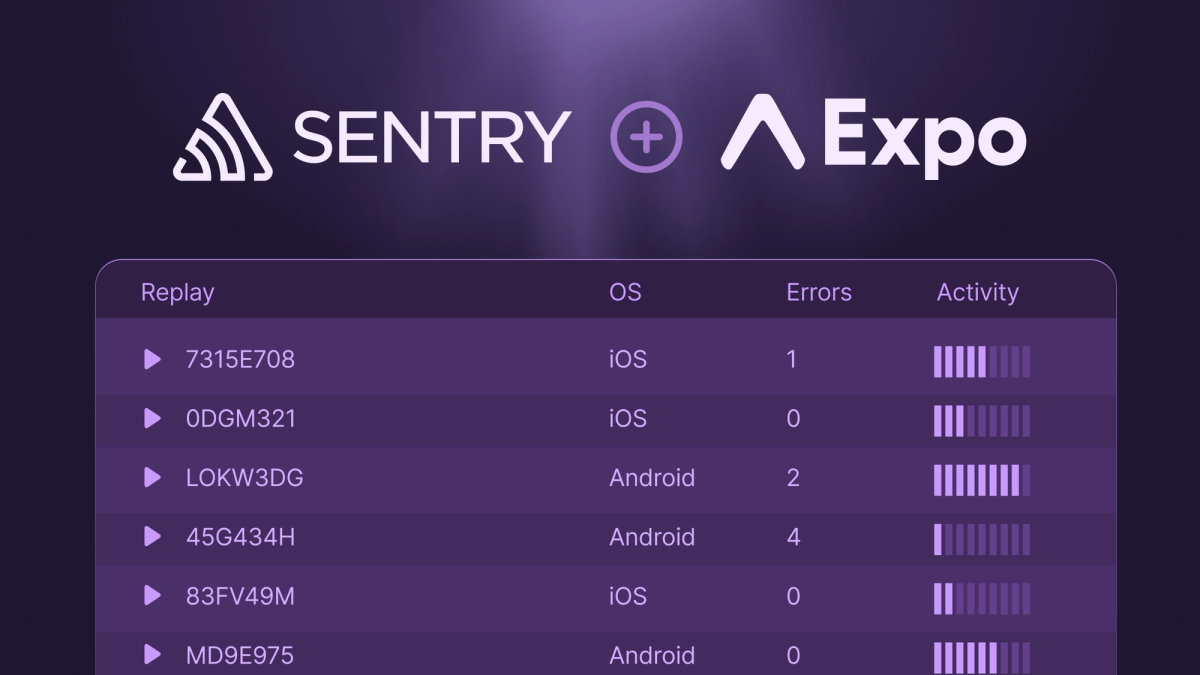Viewport: 1200px width, 675px height.
Task: Click the Android label for LOKW3DG
Action: [x=652, y=478]
